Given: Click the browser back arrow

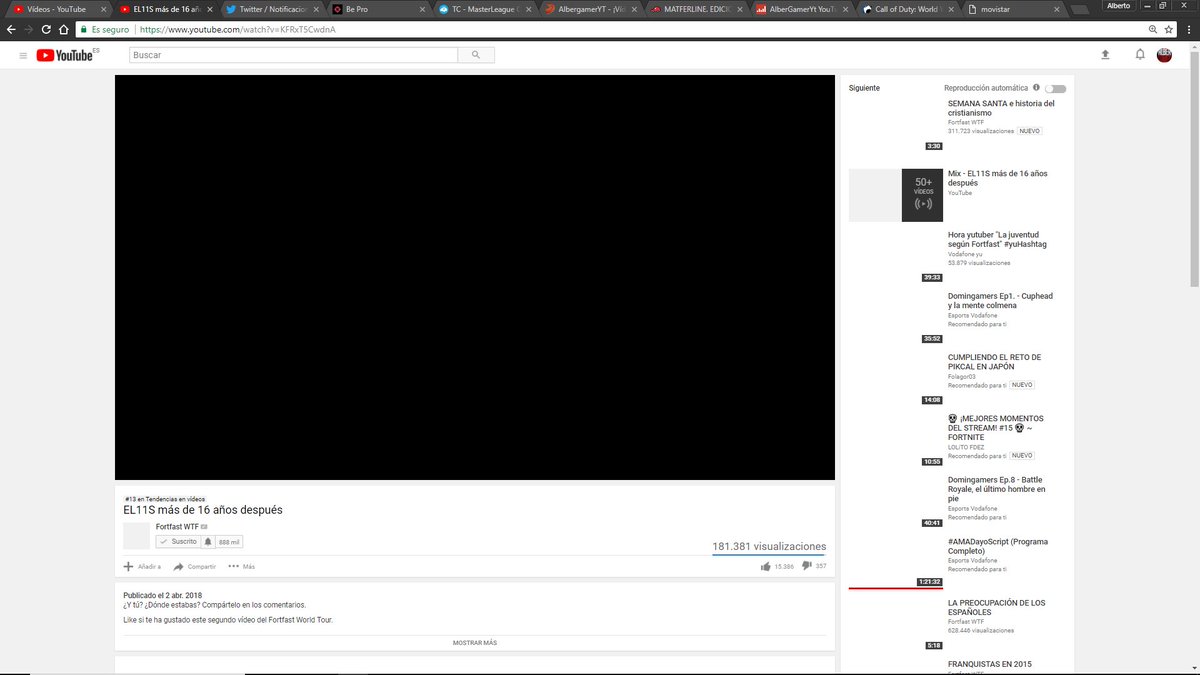Looking at the screenshot, I should click(x=10, y=29).
